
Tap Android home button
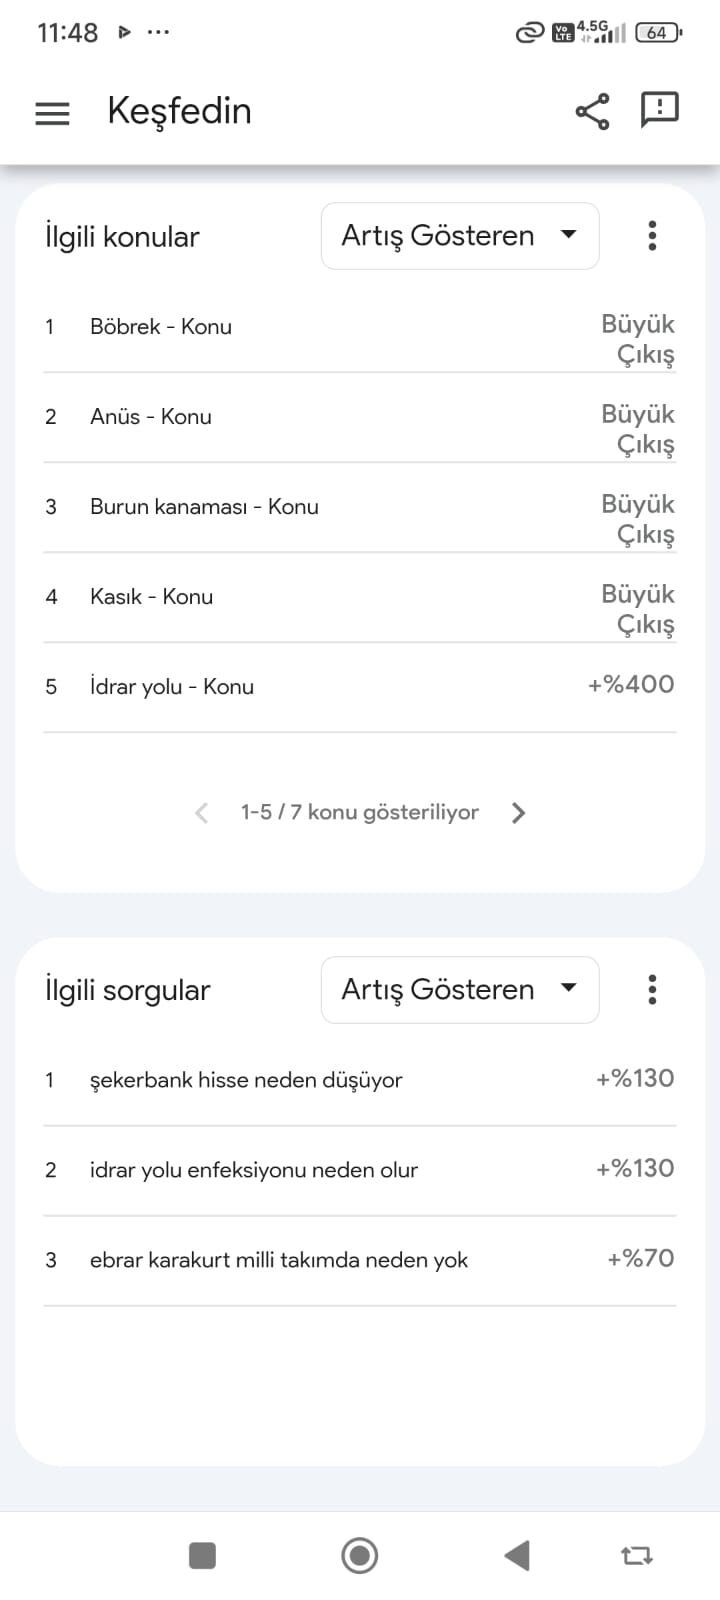(360, 1555)
